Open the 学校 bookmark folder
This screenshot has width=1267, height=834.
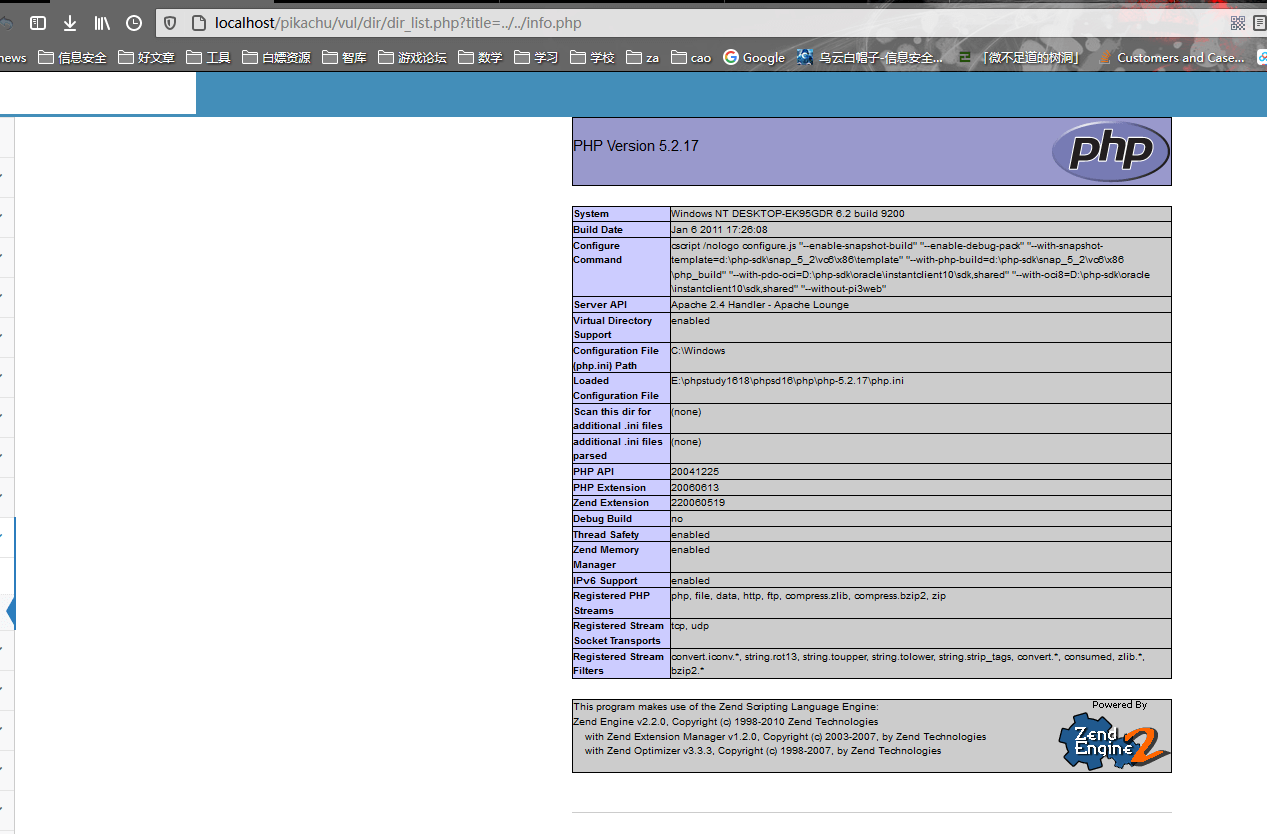[593, 58]
